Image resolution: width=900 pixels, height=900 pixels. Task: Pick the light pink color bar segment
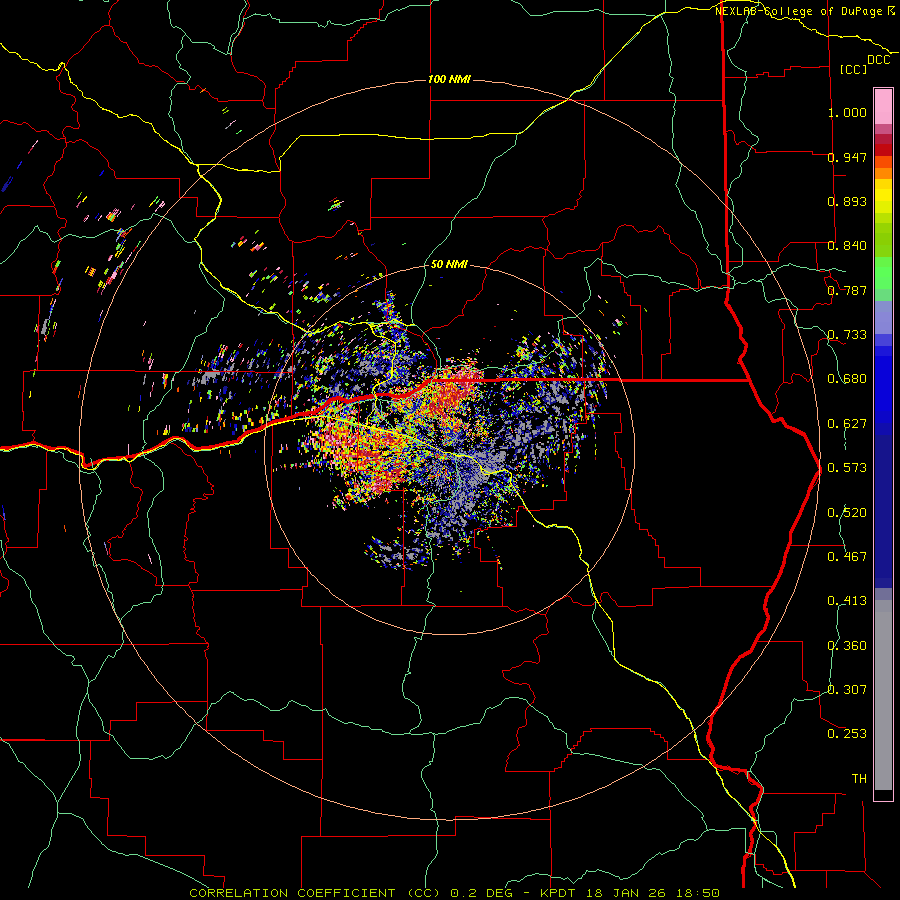tap(883, 107)
